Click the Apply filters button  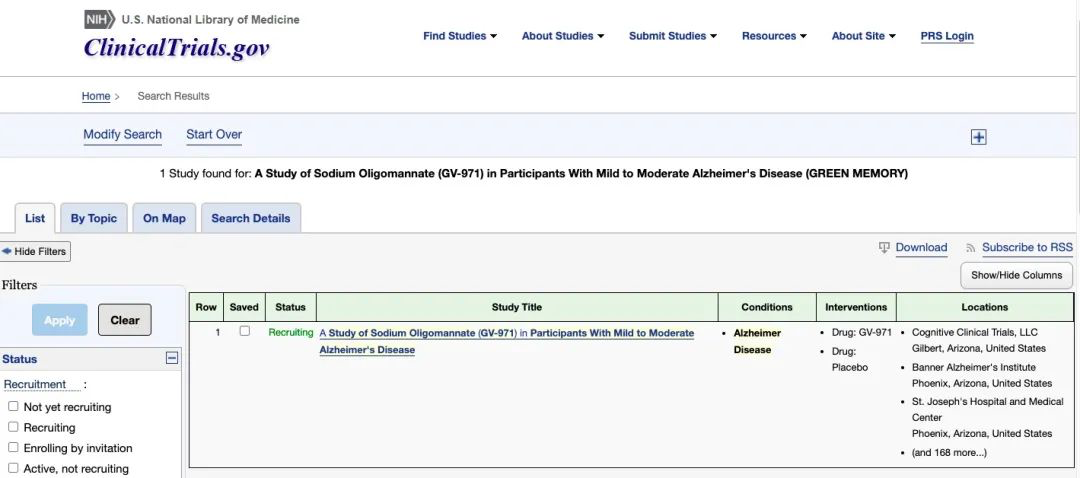tap(60, 320)
